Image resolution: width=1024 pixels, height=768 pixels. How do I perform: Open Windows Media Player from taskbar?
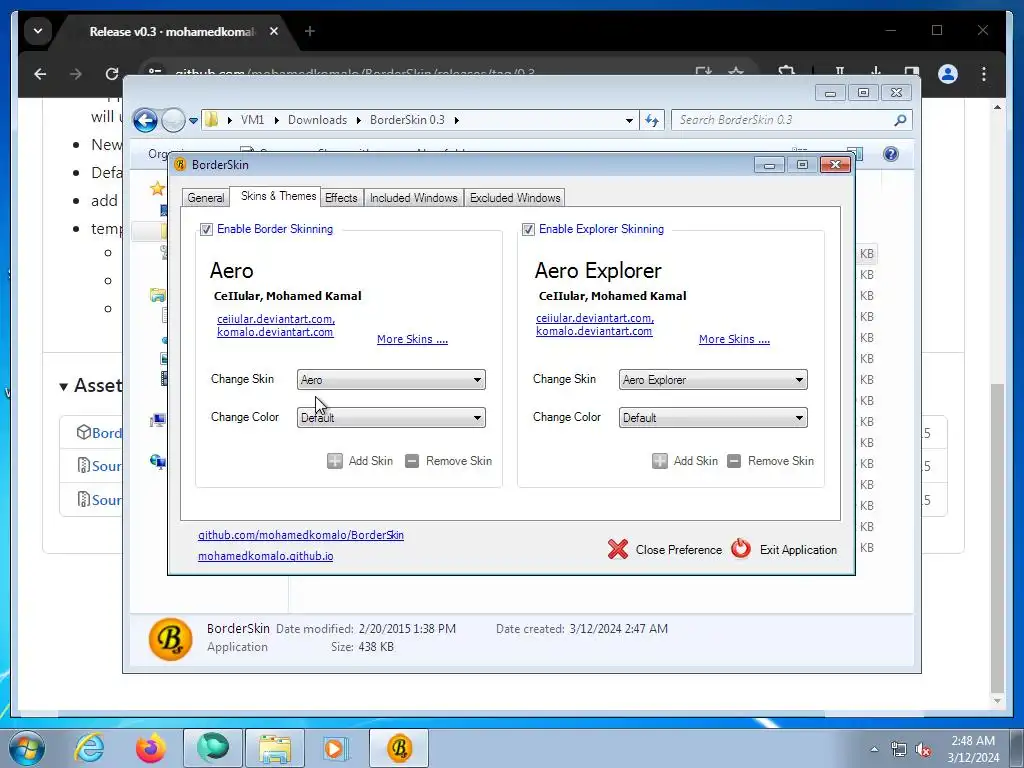[x=336, y=748]
